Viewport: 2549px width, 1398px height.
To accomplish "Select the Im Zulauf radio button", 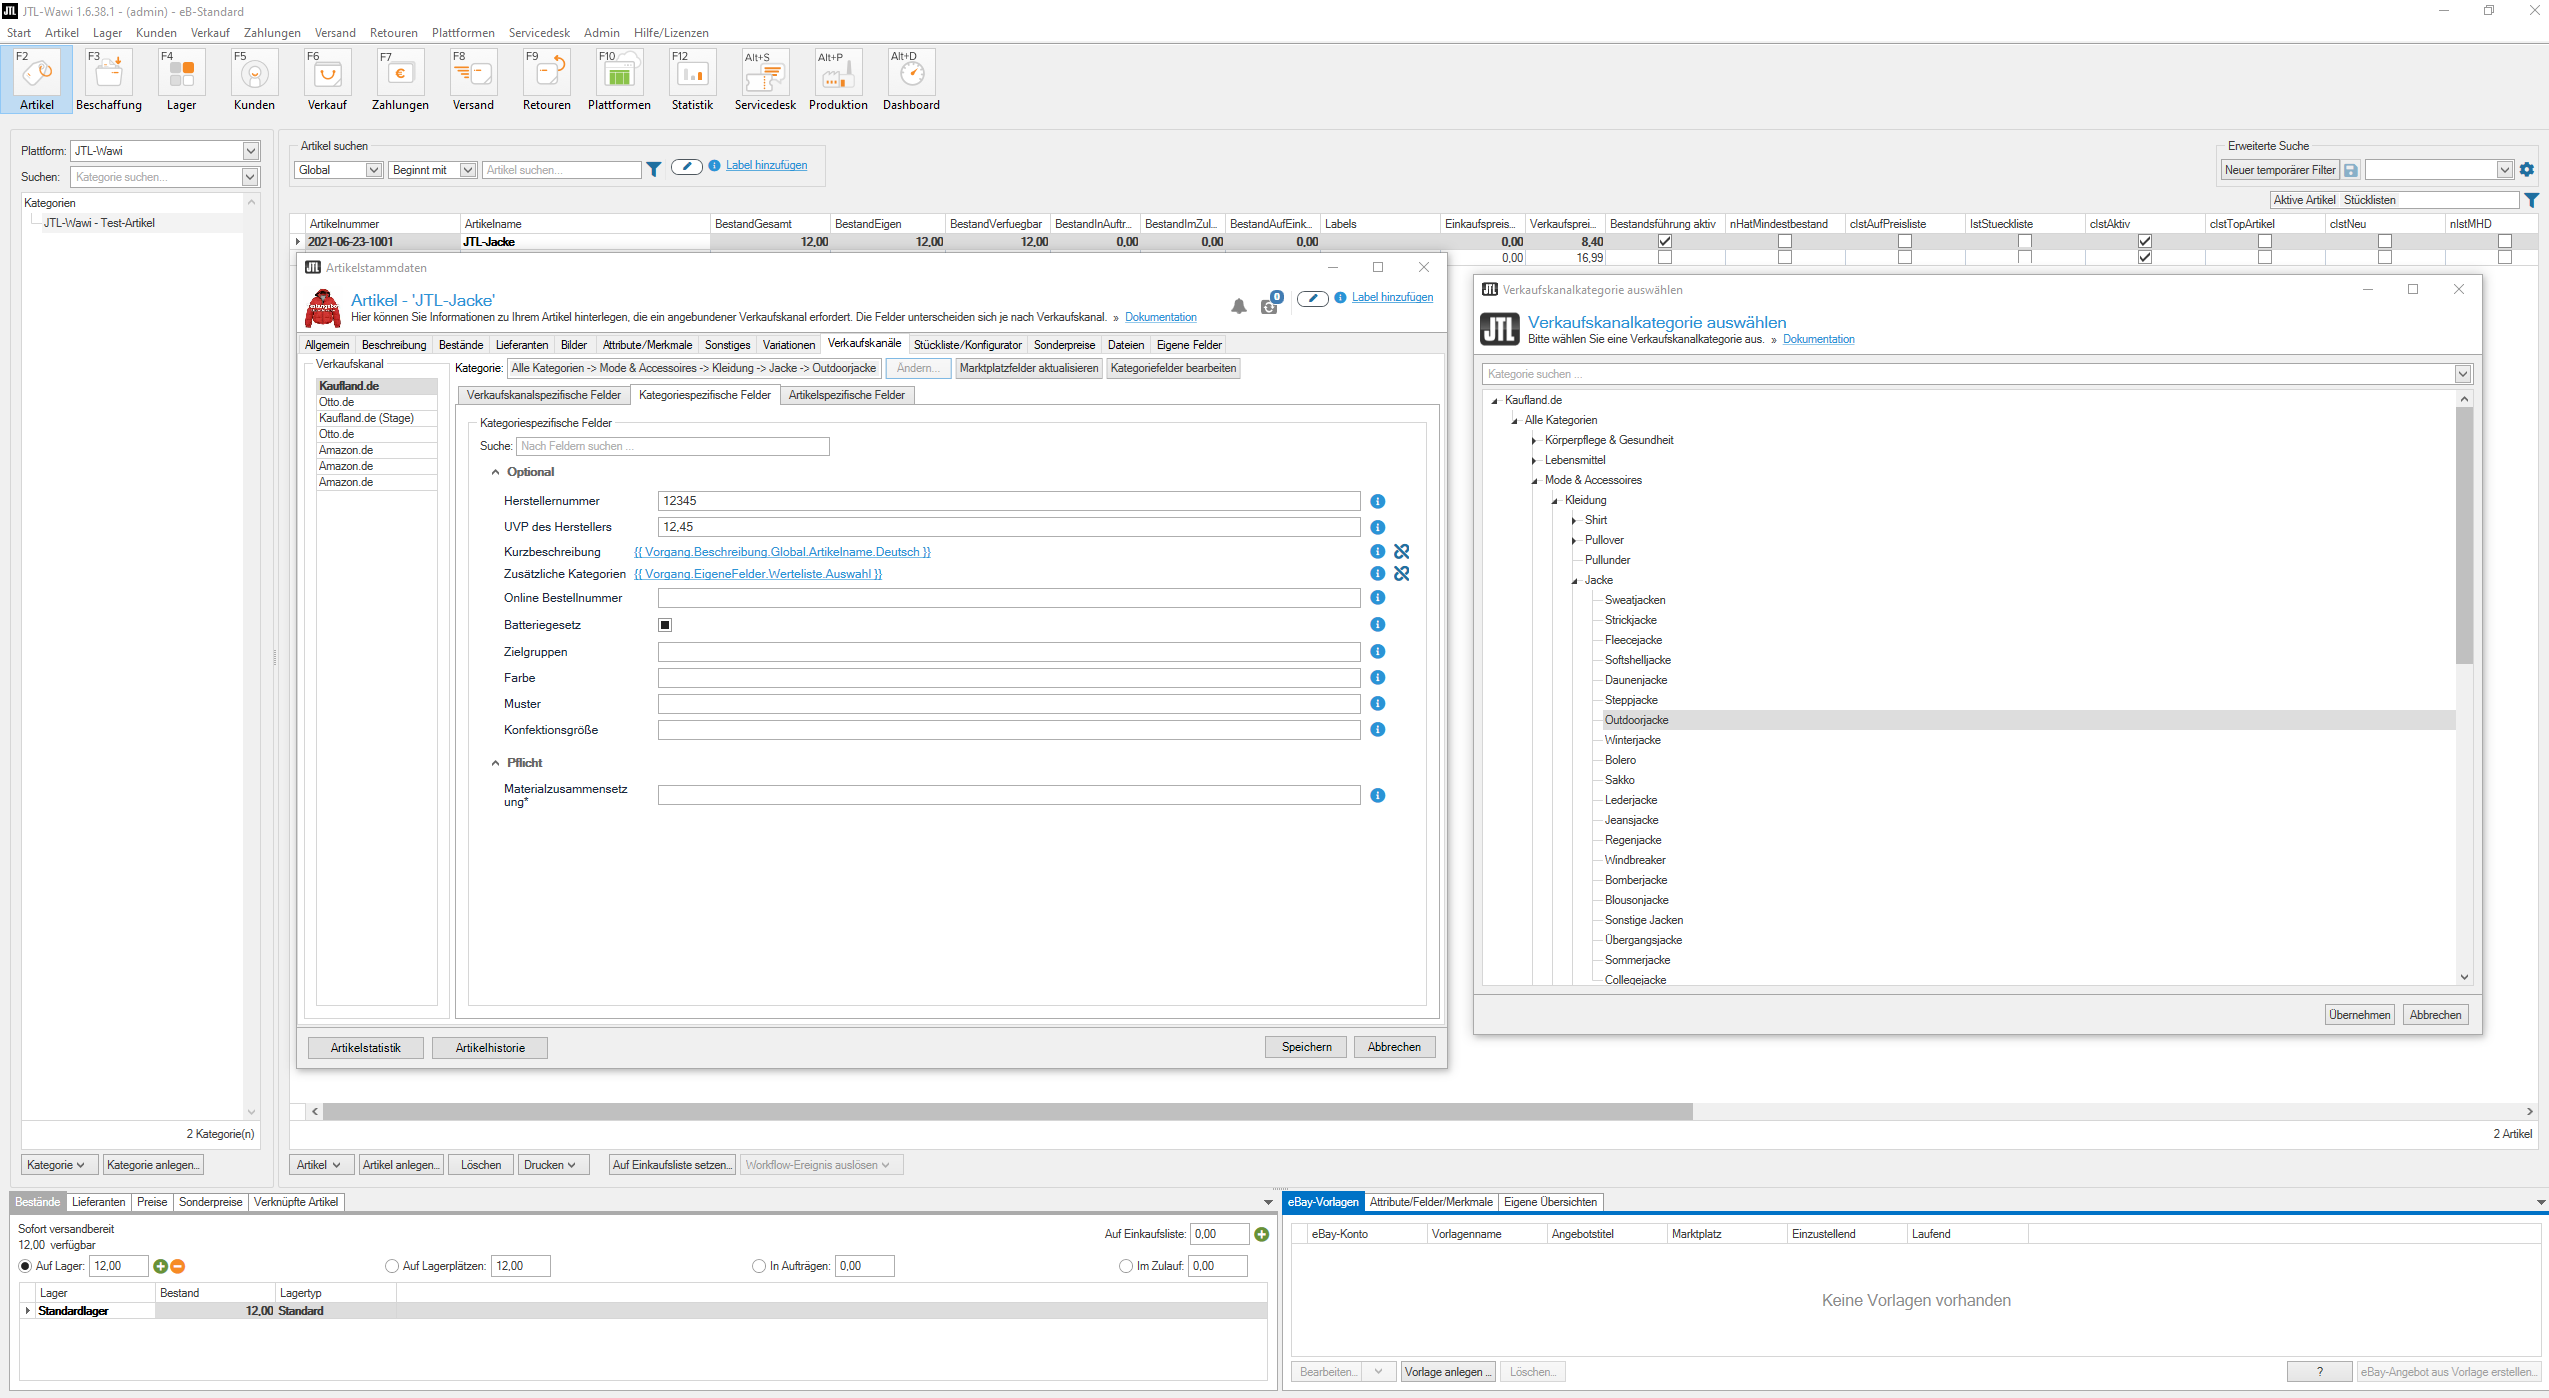I will coord(1126,1266).
